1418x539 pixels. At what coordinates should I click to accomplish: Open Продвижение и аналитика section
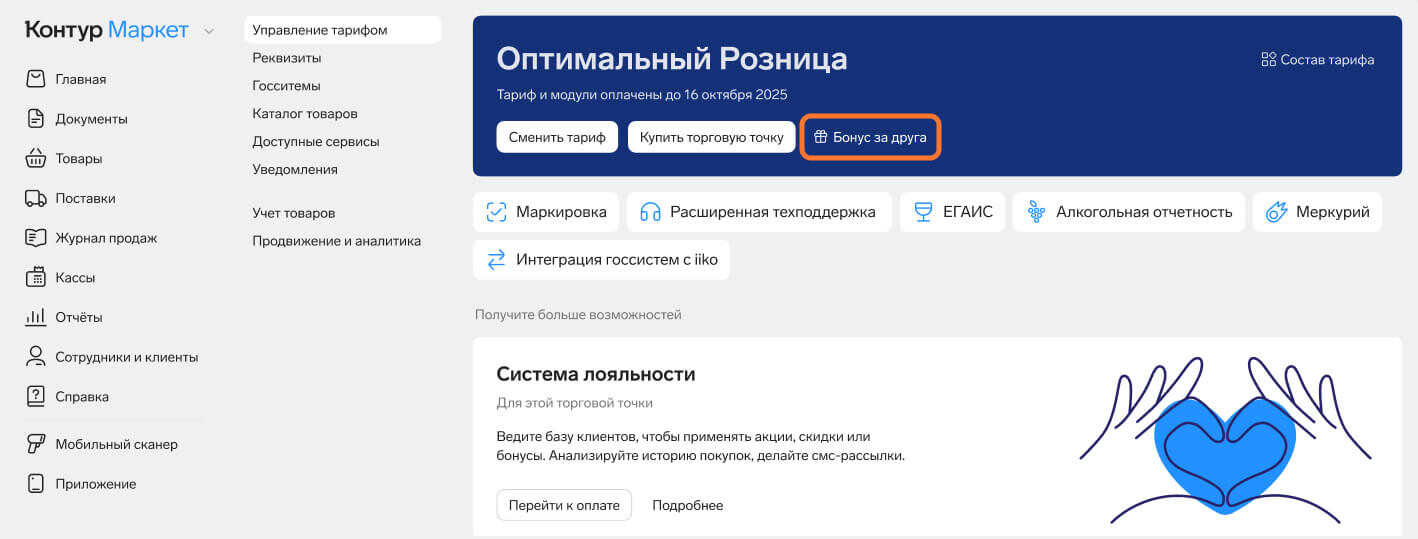[337, 241]
